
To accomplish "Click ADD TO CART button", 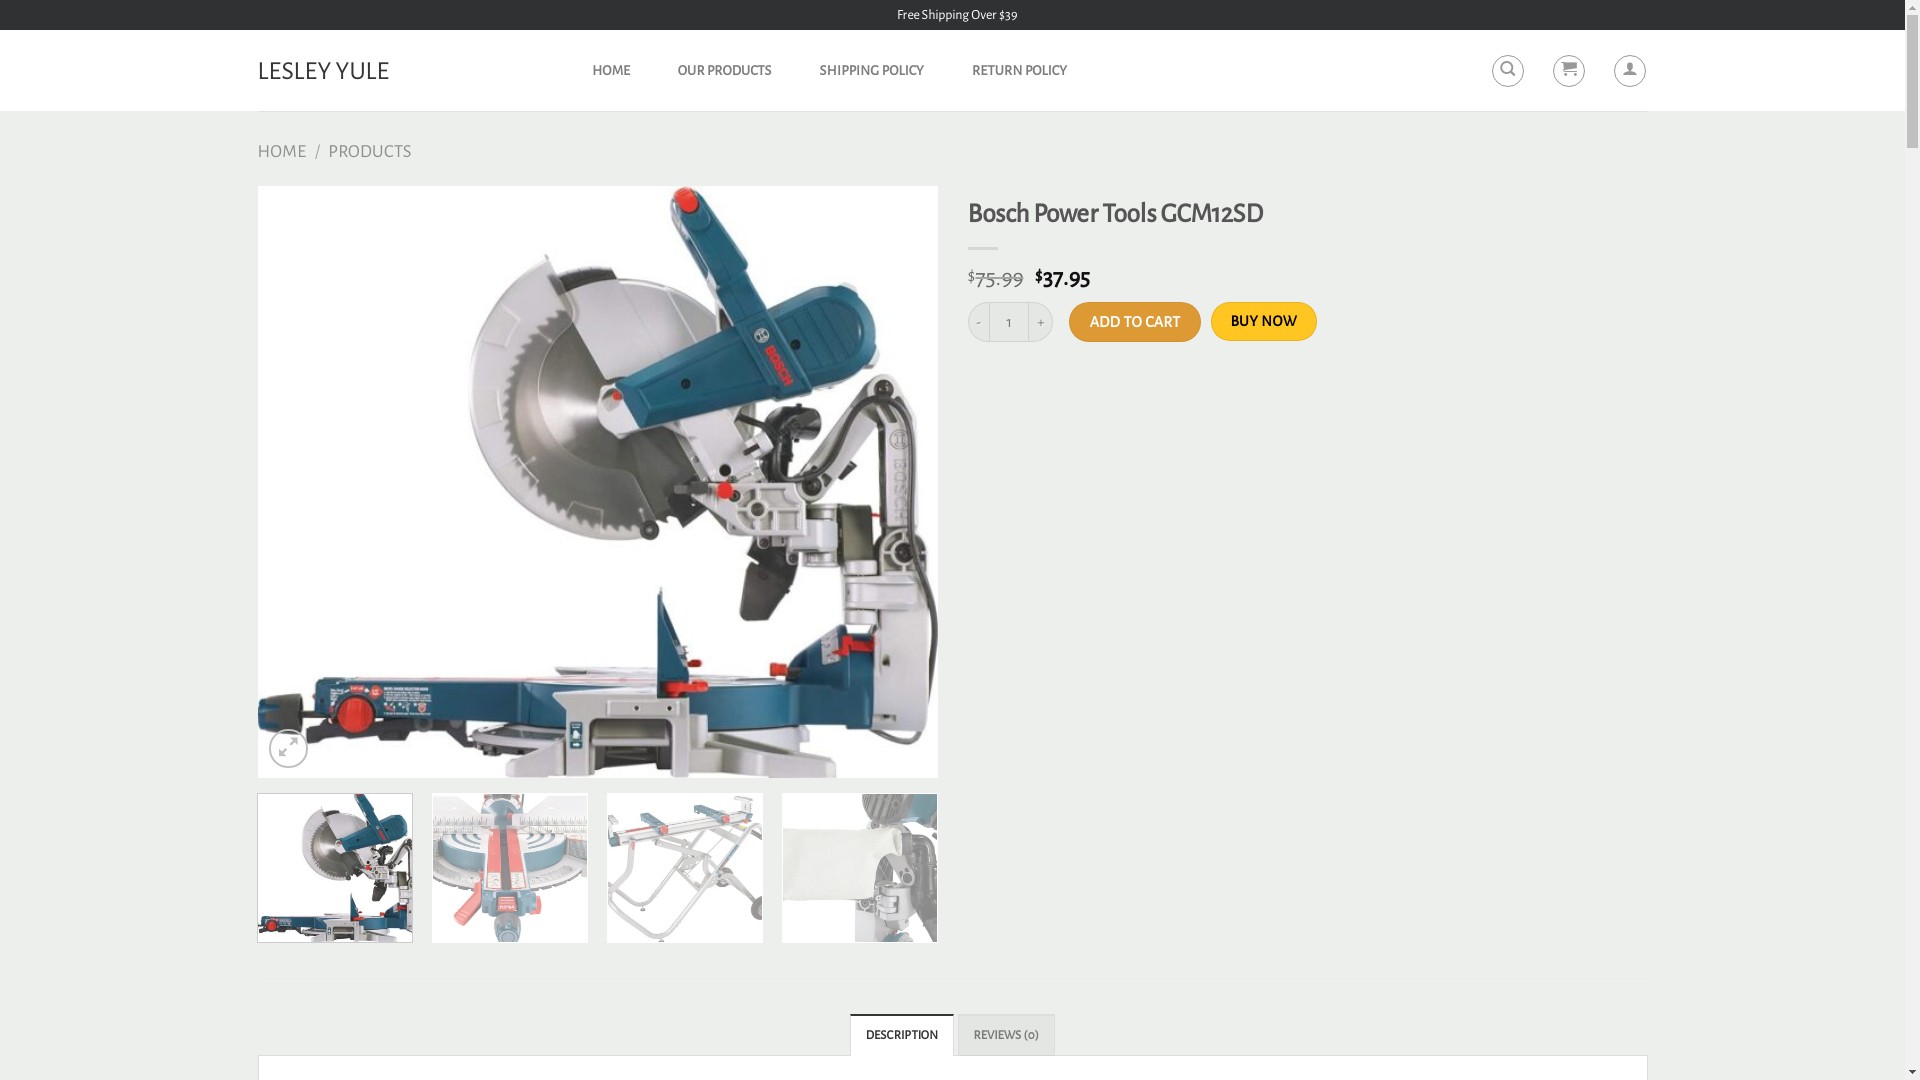I will pos(1134,322).
